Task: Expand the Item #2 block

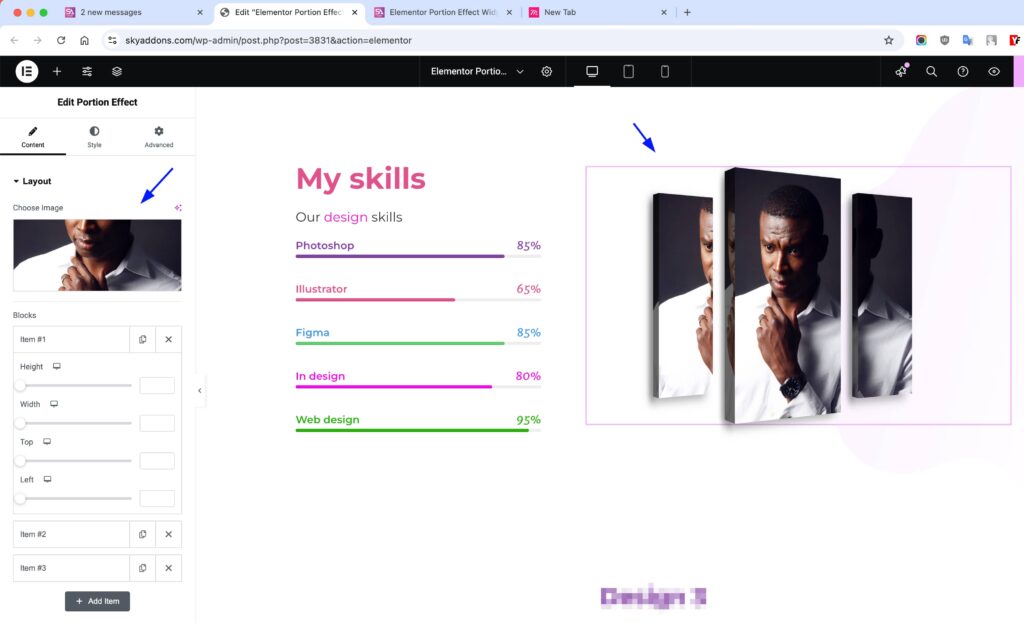Action: point(71,534)
